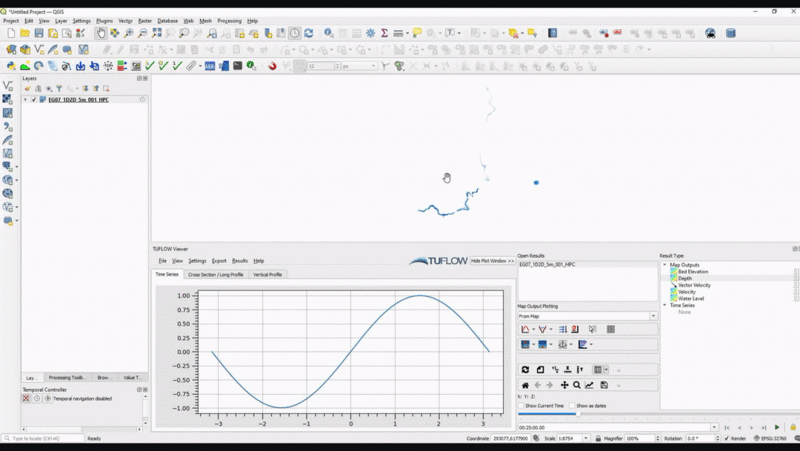This screenshot has width=800, height=451.
Task: Click the Type to locate search field
Action: click(x=43, y=438)
